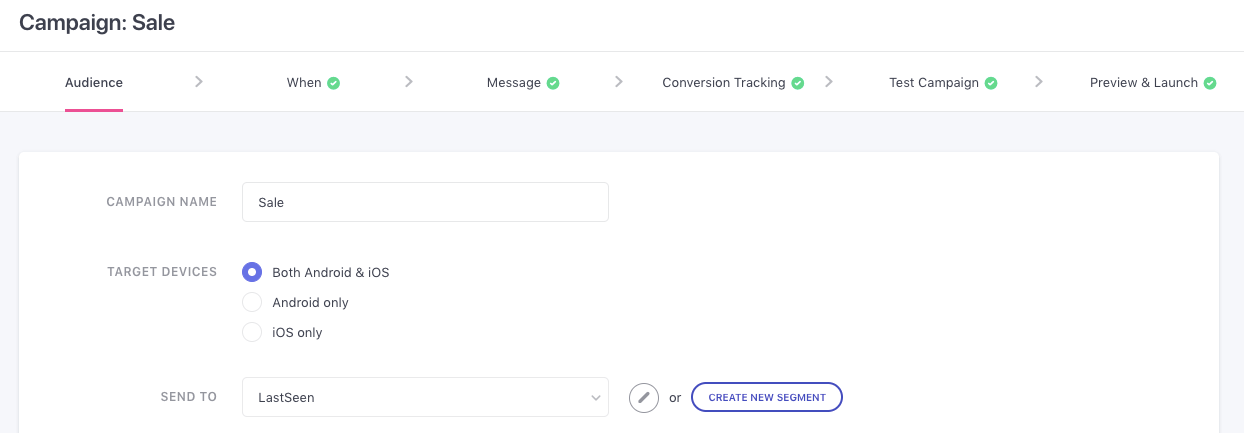1244x433 pixels.
Task: Click the Preview & Launch green checkmark
Action: [x=1210, y=83]
